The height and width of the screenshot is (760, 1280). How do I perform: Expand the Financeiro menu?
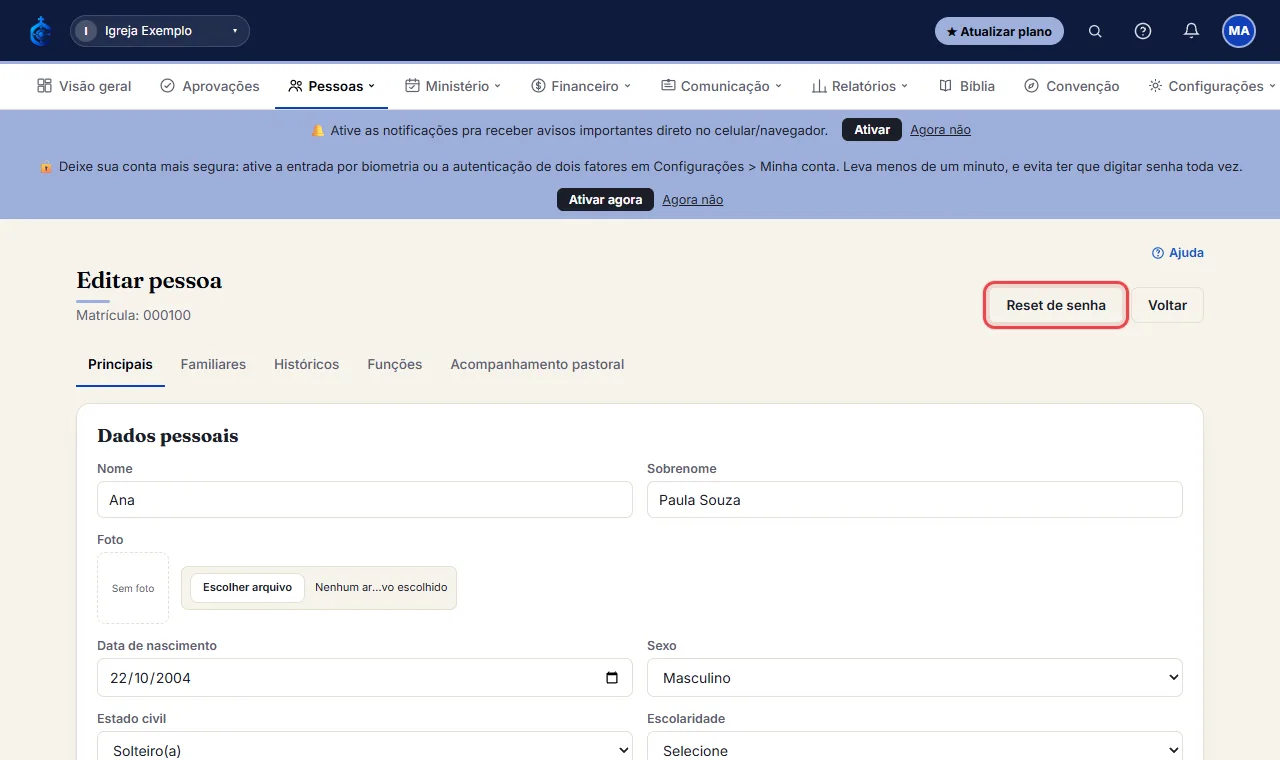coord(582,86)
